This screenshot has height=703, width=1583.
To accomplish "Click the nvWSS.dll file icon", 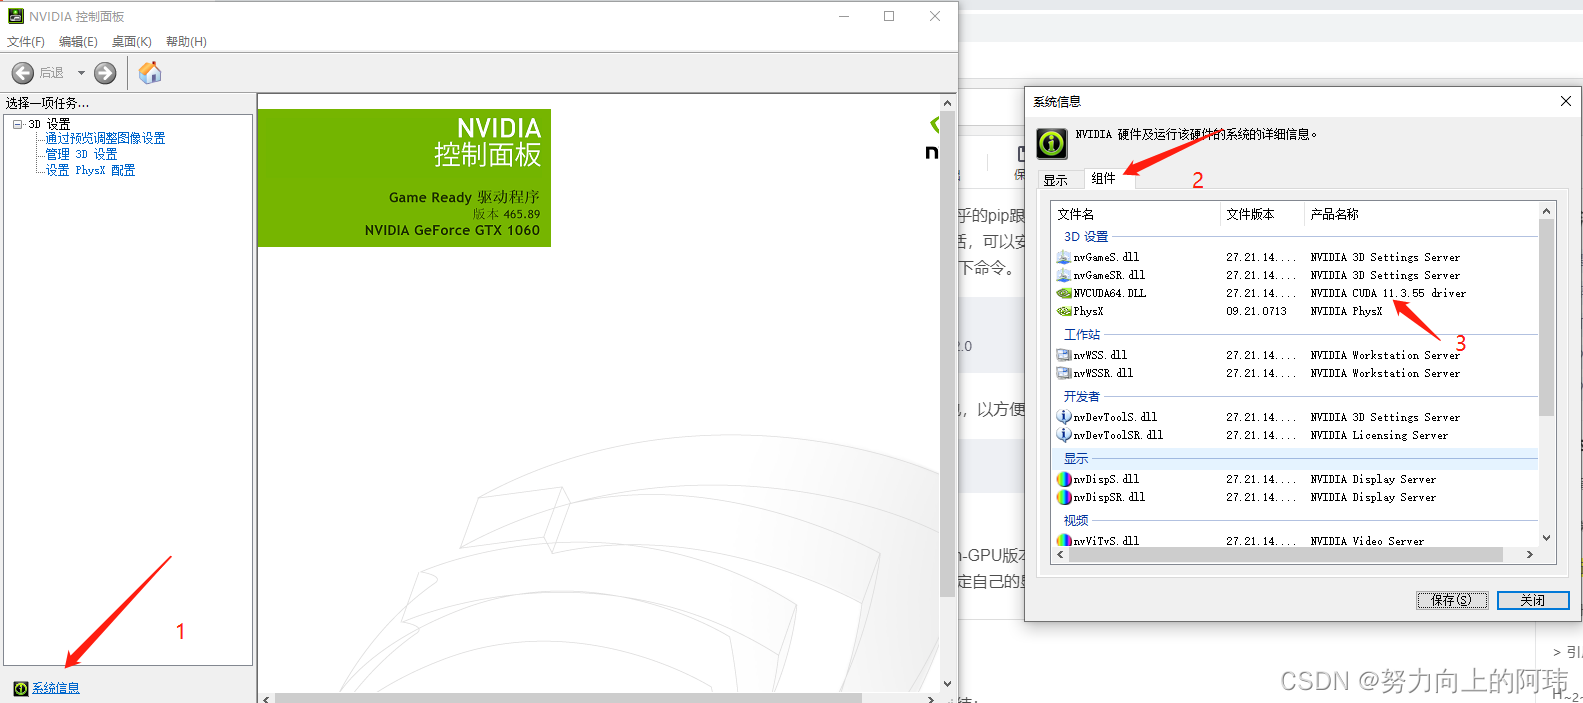I will 1064,355.
